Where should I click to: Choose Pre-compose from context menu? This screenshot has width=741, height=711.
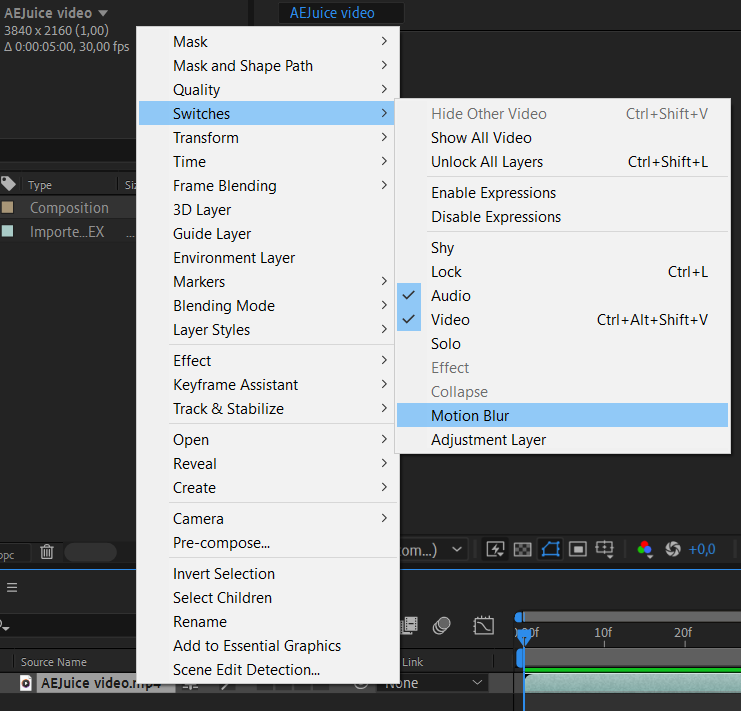[221, 543]
